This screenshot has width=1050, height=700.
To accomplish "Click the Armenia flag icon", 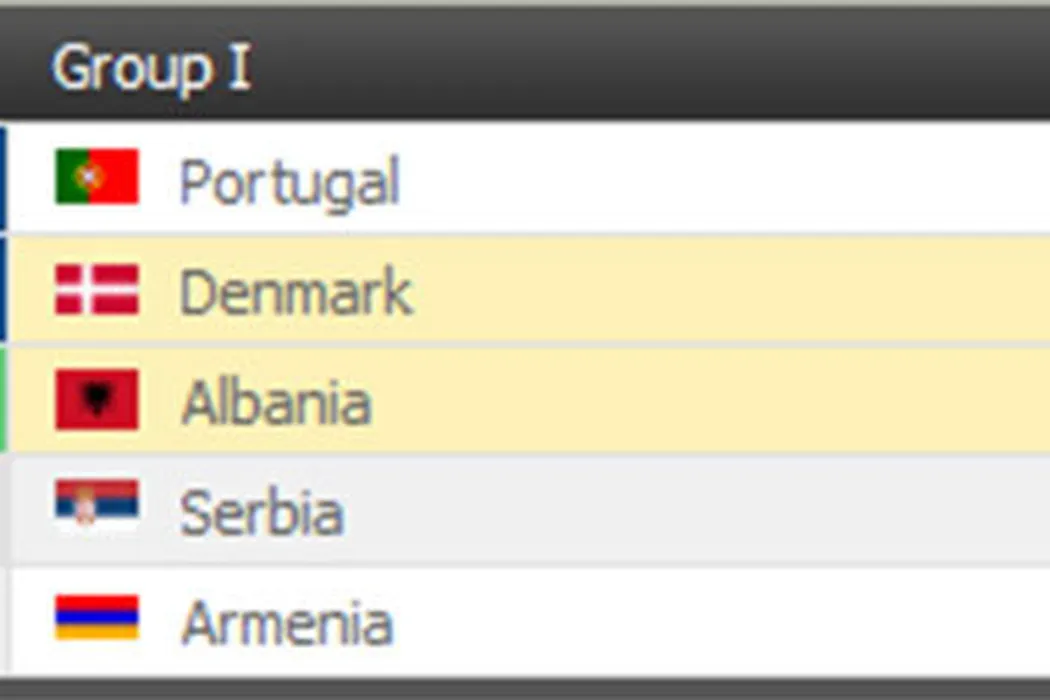I will pyautogui.click(x=97, y=617).
